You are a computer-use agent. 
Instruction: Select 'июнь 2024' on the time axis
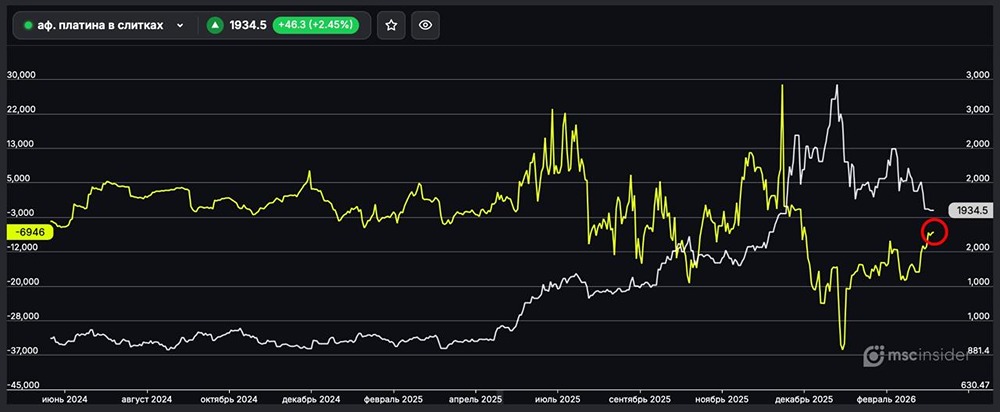pos(62,397)
